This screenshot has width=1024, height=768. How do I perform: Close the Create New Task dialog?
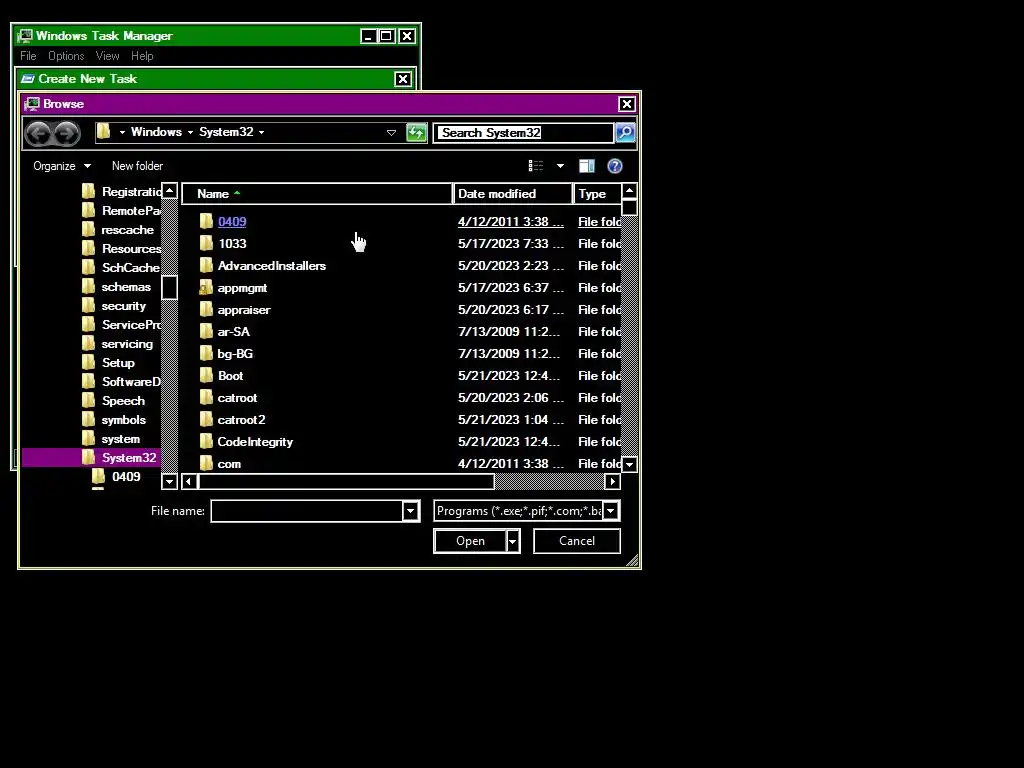click(403, 79)
